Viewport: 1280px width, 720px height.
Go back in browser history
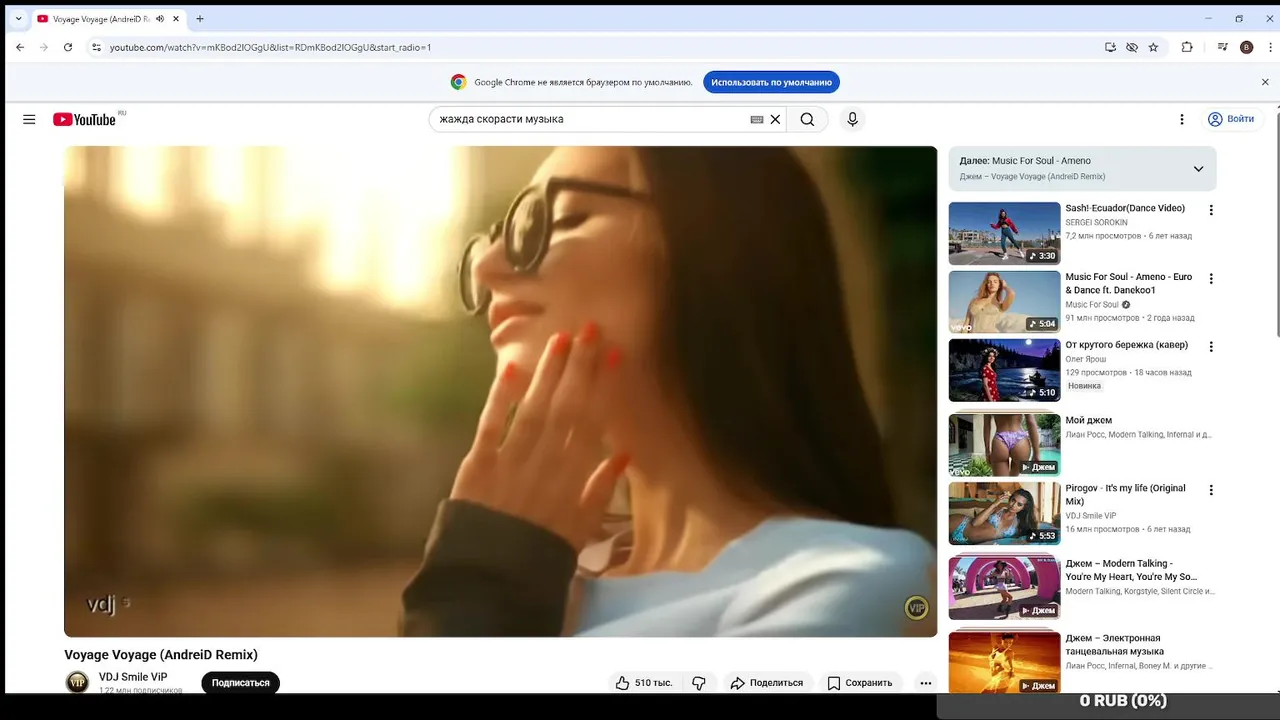20,47
